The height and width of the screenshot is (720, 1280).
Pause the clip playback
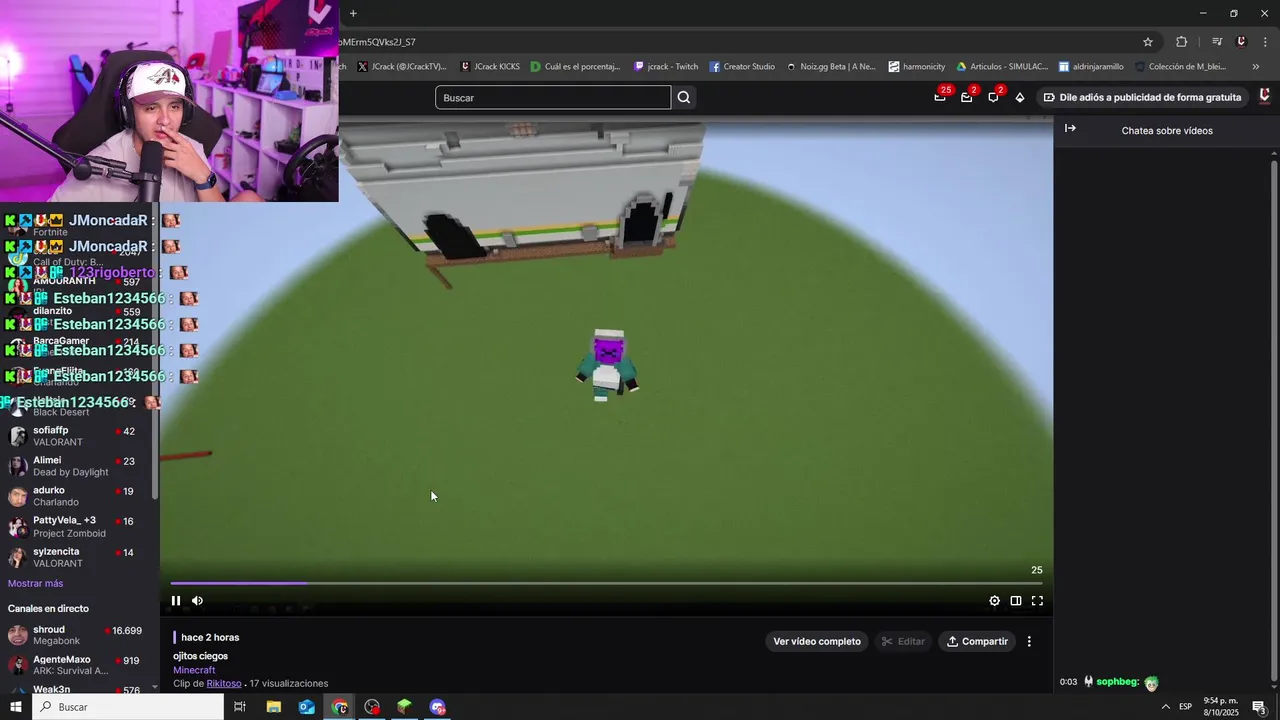176,601
